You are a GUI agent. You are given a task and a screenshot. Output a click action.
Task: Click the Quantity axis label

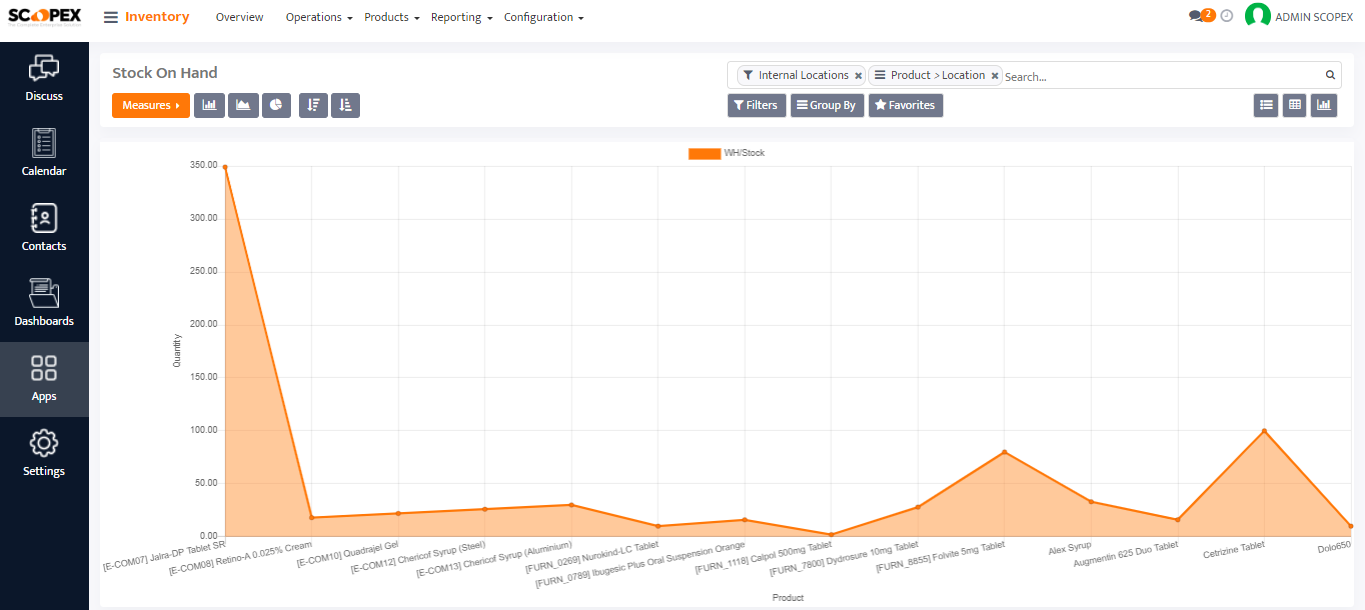click(178, 351)
